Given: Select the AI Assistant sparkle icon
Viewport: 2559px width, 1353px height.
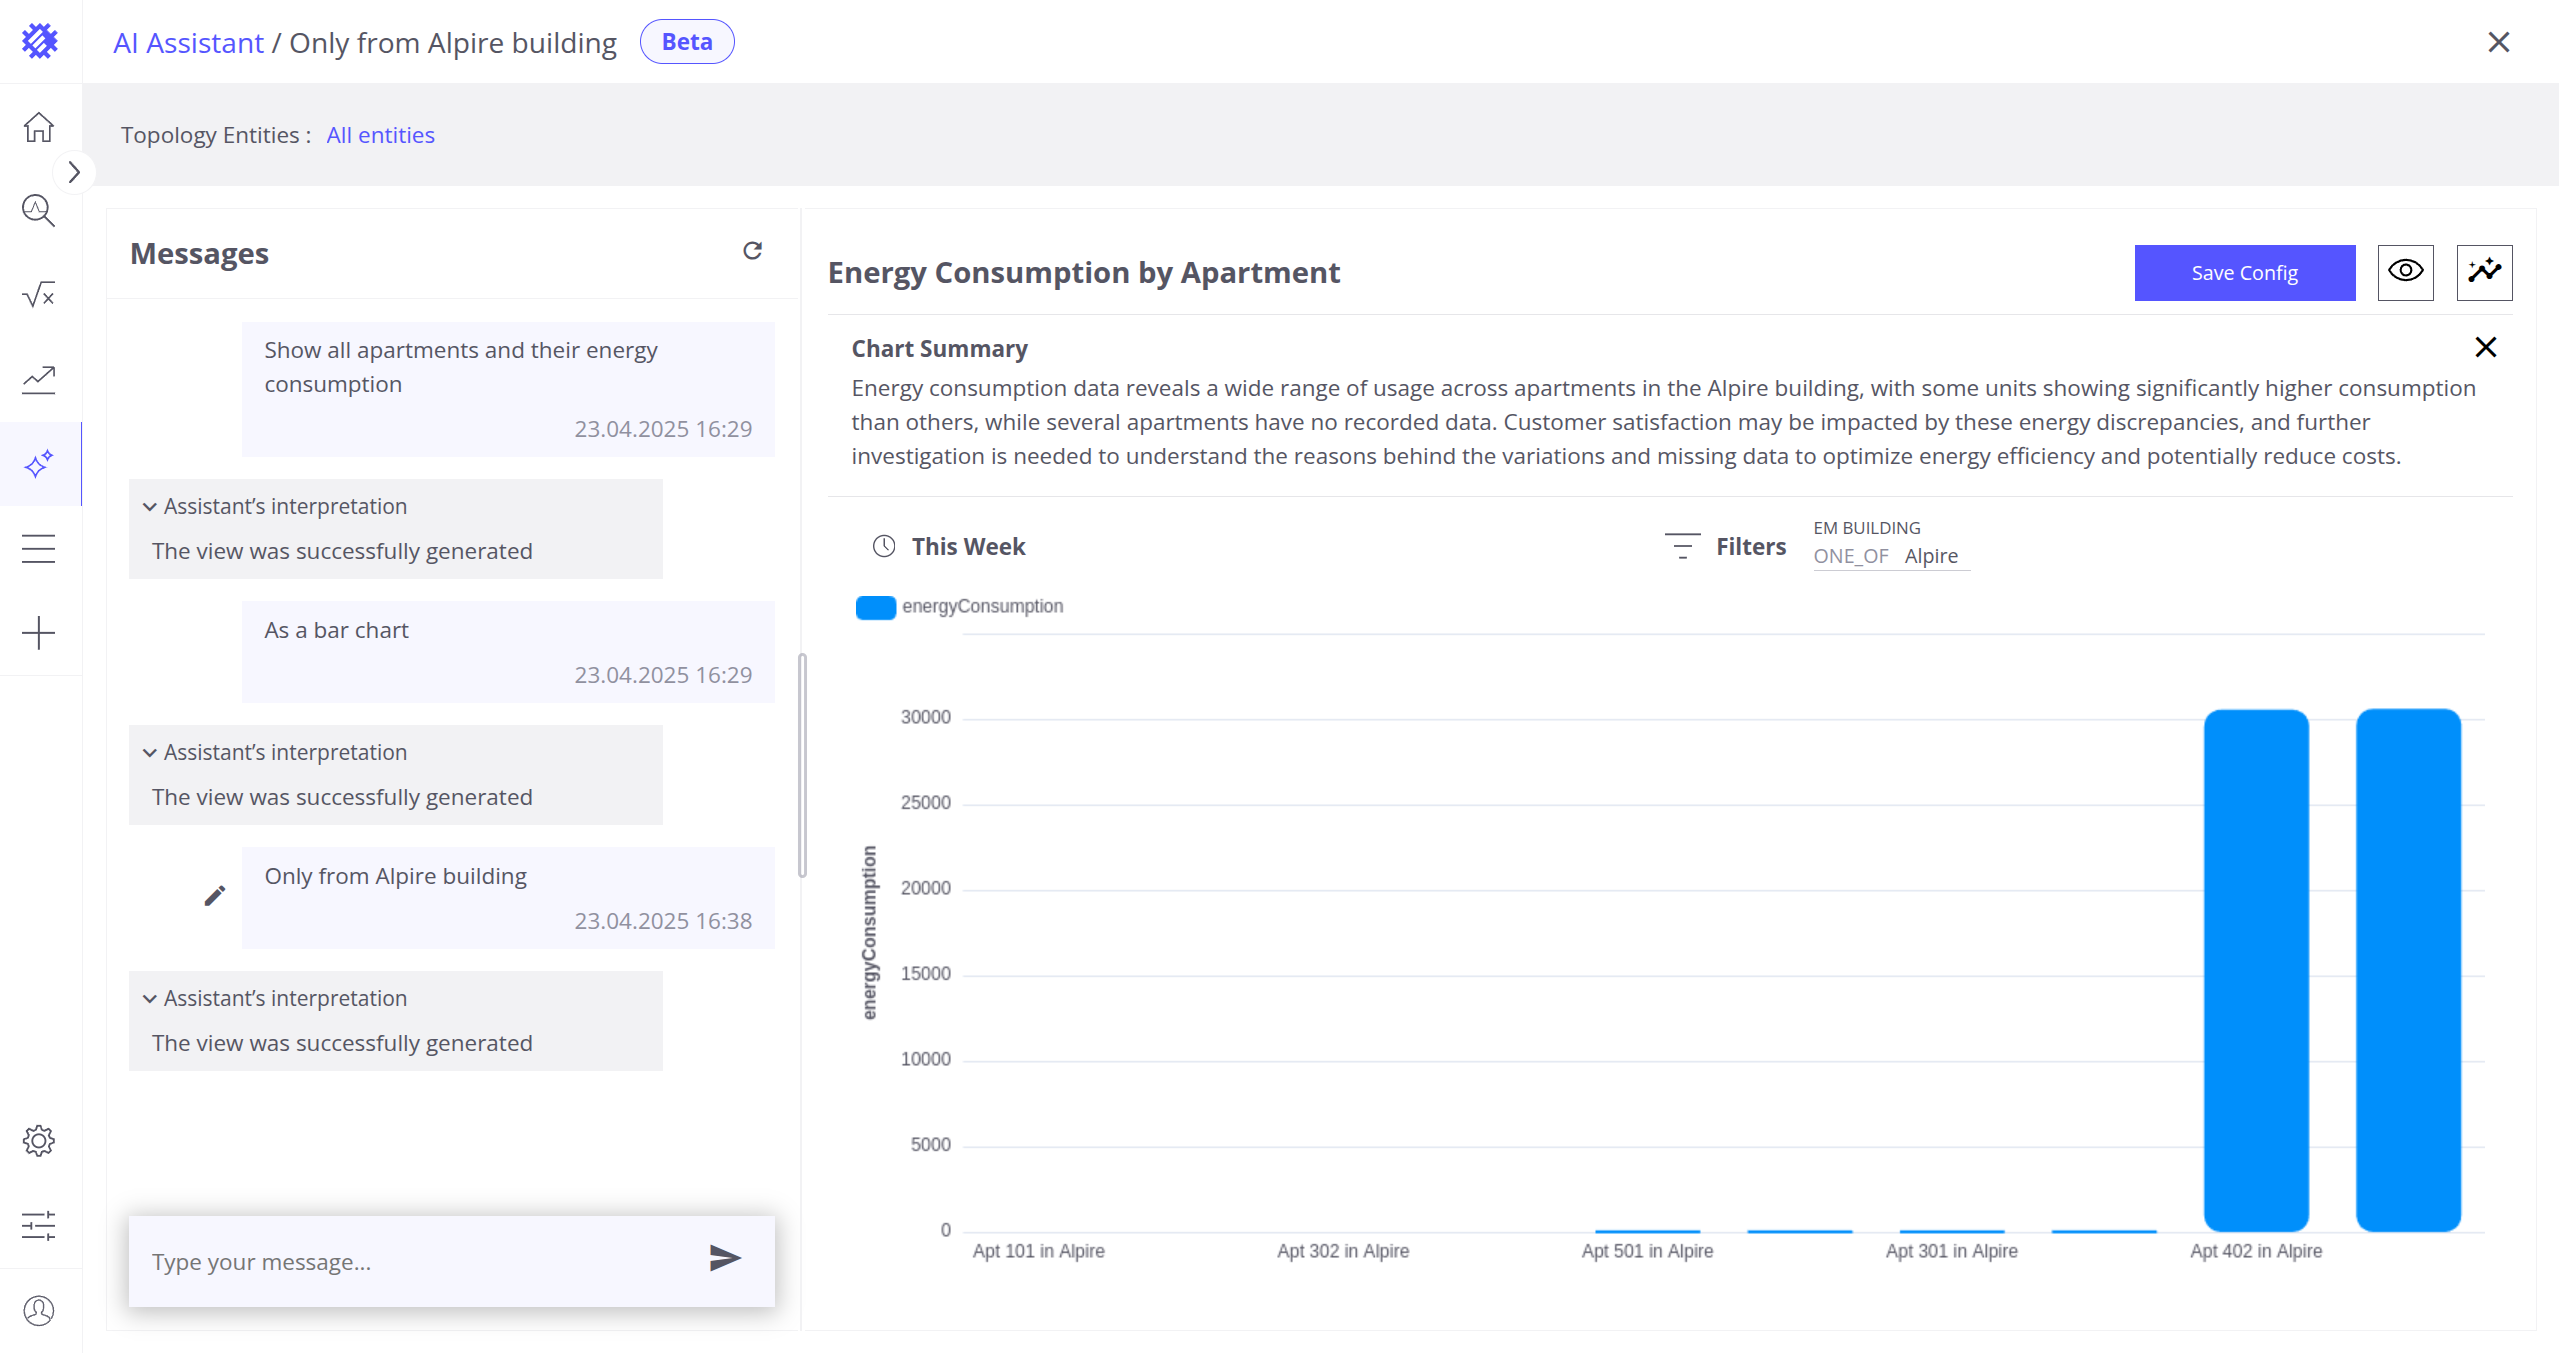Looking at the screenshot, I should [39, 464].
